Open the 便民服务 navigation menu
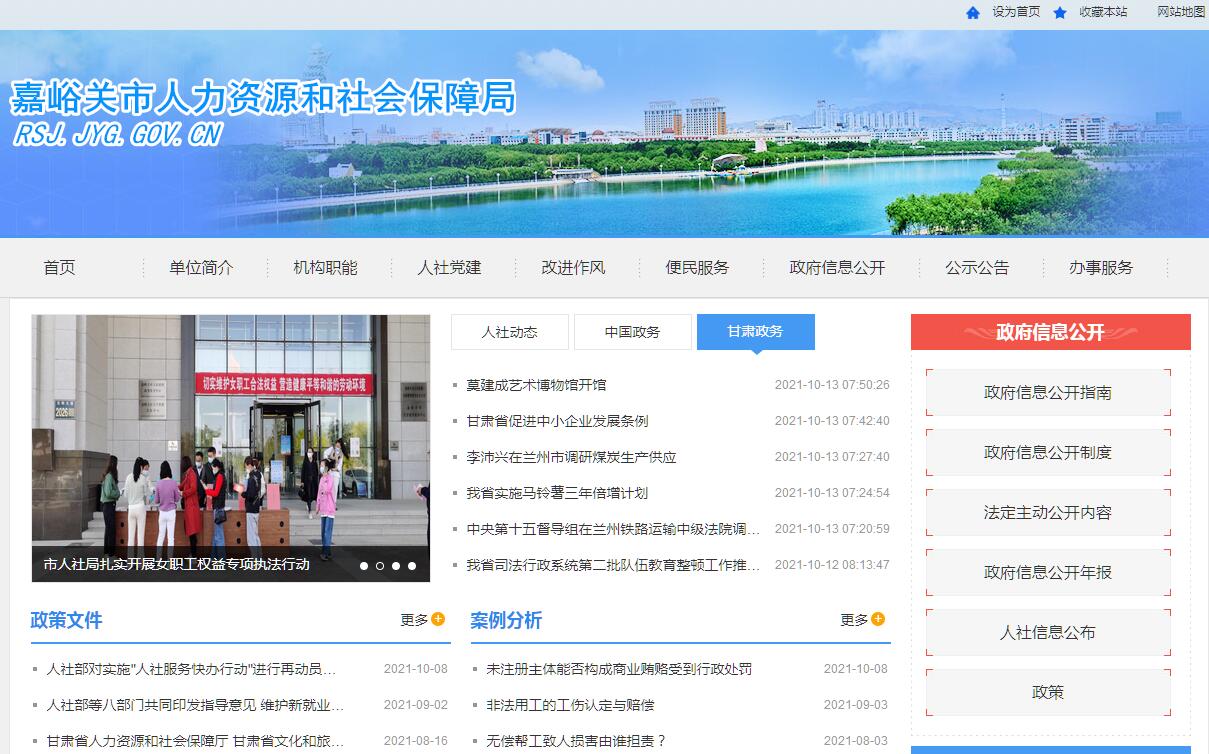 click(x=697, y=268)
